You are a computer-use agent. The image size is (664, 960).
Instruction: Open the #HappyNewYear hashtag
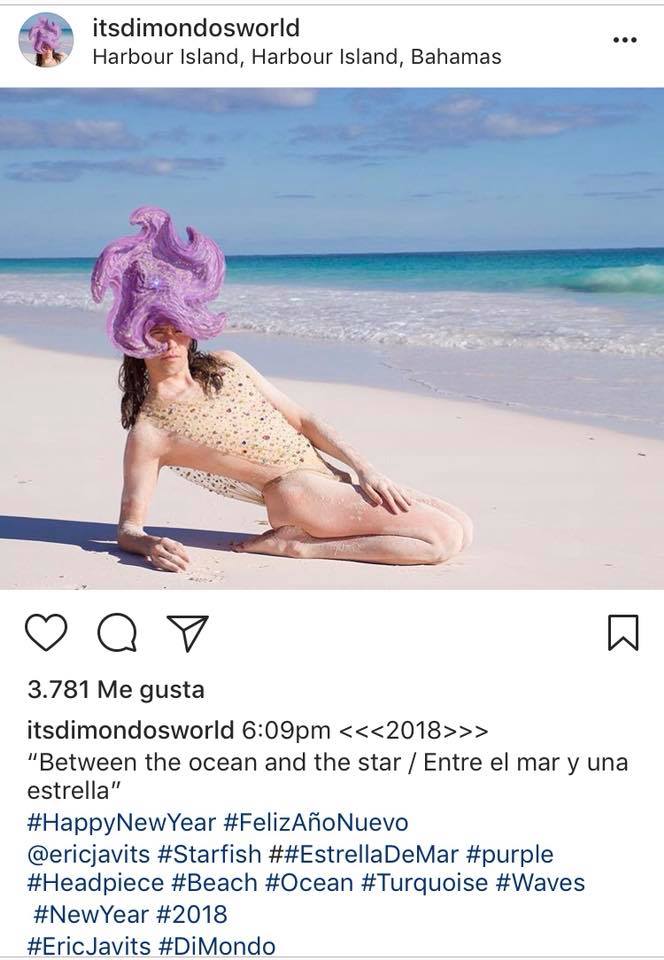(121, 822)
